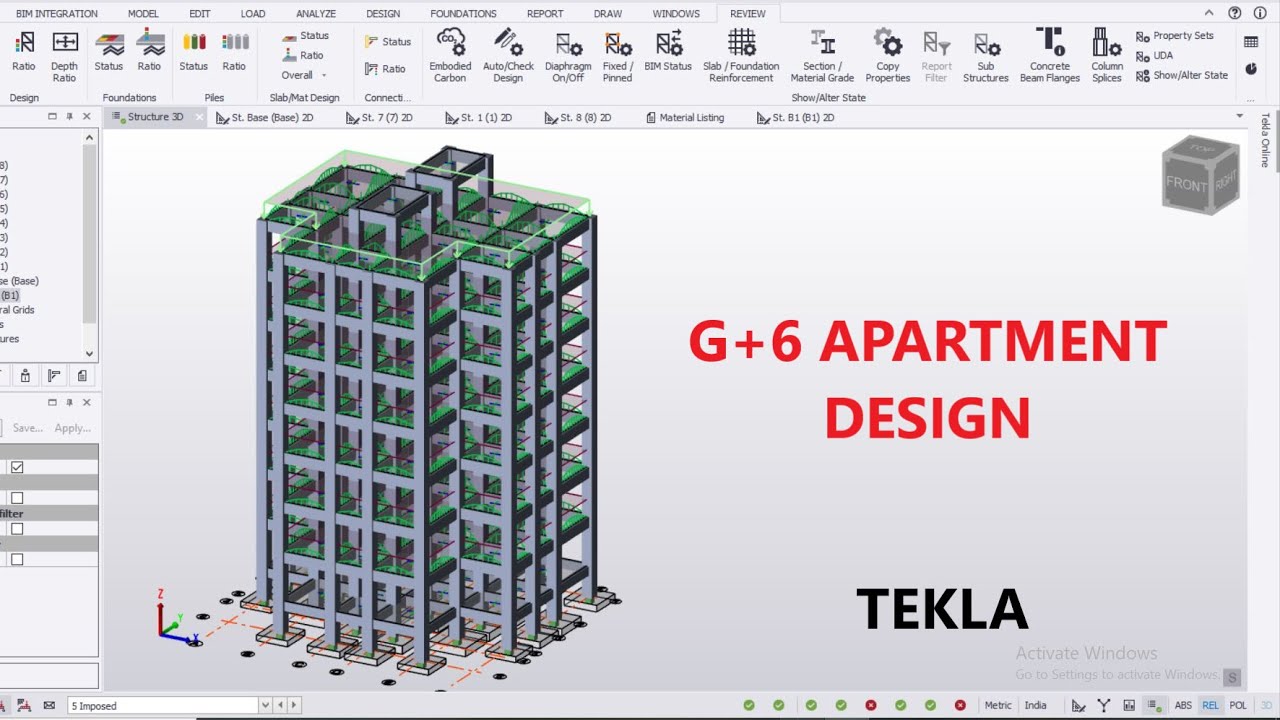Select Slab / Foundation Reinforcement tool
The height and width of the screenshot is (720, 1280).
pos(741,56)
